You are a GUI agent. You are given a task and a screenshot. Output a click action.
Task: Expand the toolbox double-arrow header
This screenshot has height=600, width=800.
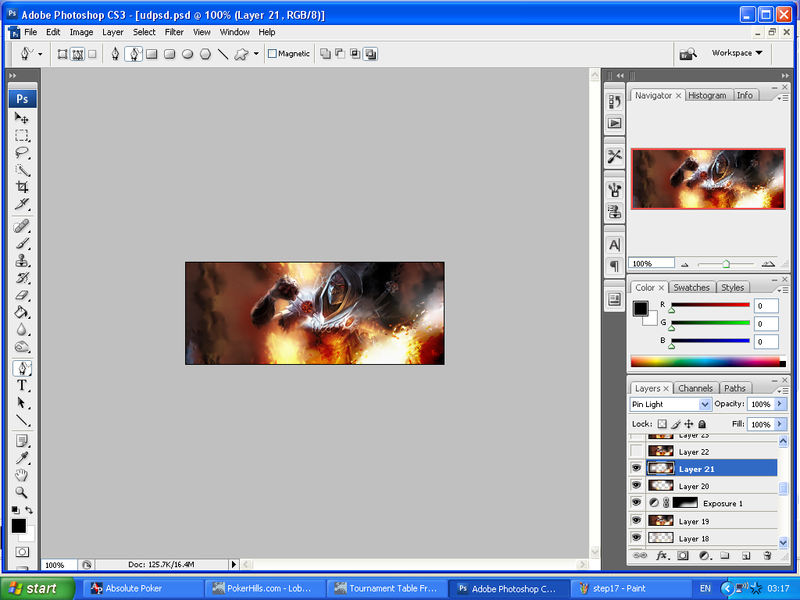[13, 76]
